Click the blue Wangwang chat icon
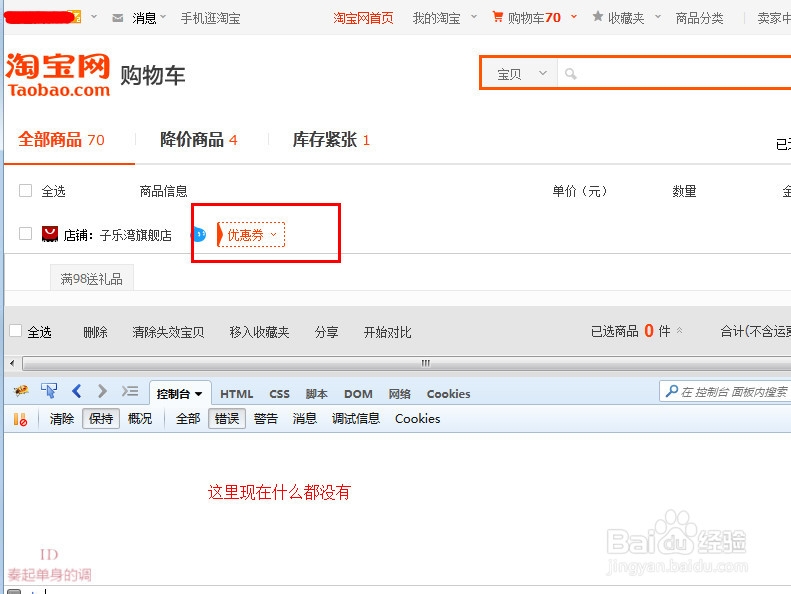Screen dimensions: 791x594 coord(199,235)
